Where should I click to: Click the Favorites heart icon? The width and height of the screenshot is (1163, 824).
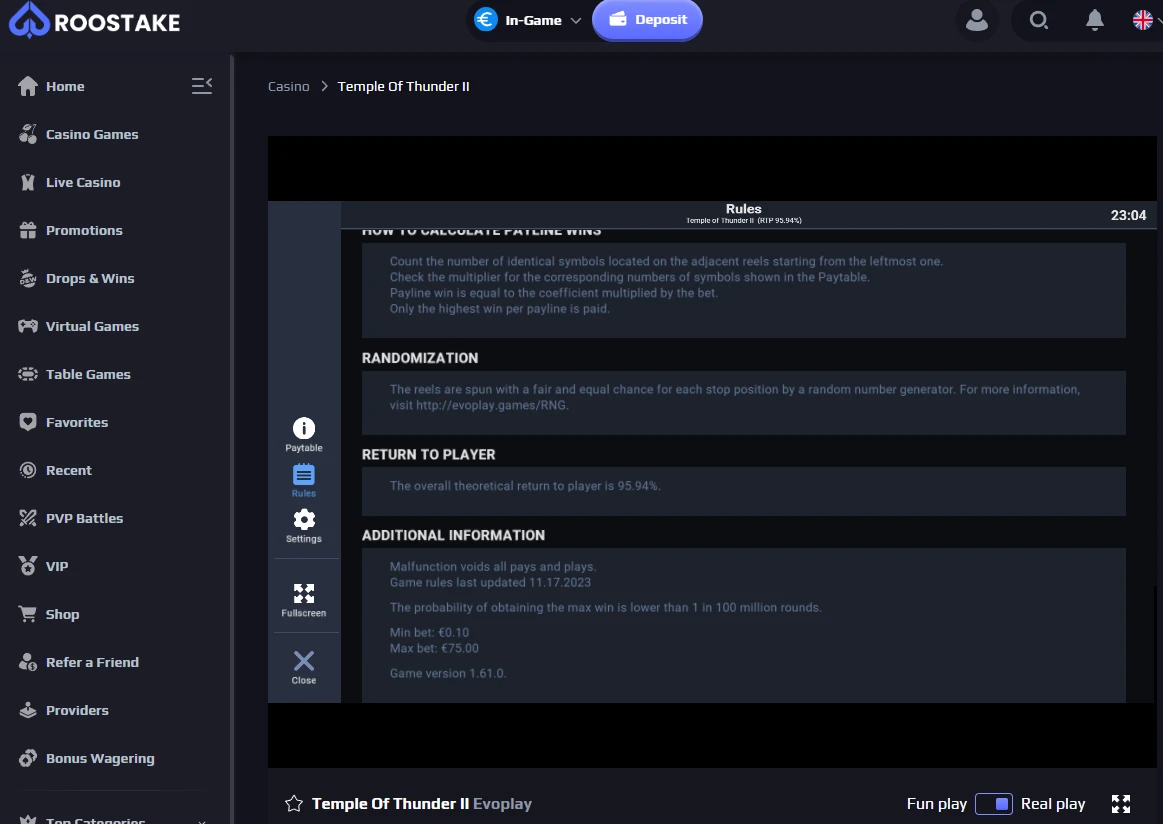pyautogui.click(x=27, y=422)
